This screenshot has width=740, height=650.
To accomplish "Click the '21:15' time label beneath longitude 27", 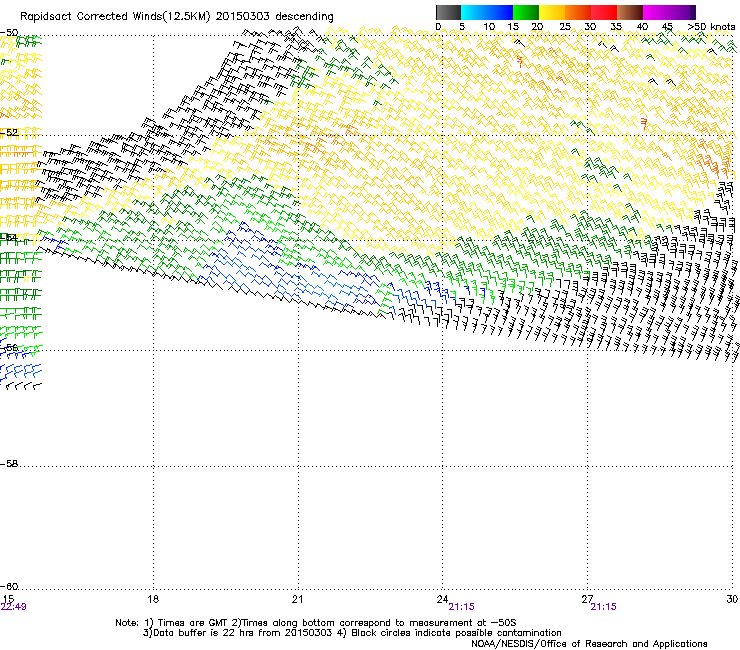I will click(x=604, y=607).
